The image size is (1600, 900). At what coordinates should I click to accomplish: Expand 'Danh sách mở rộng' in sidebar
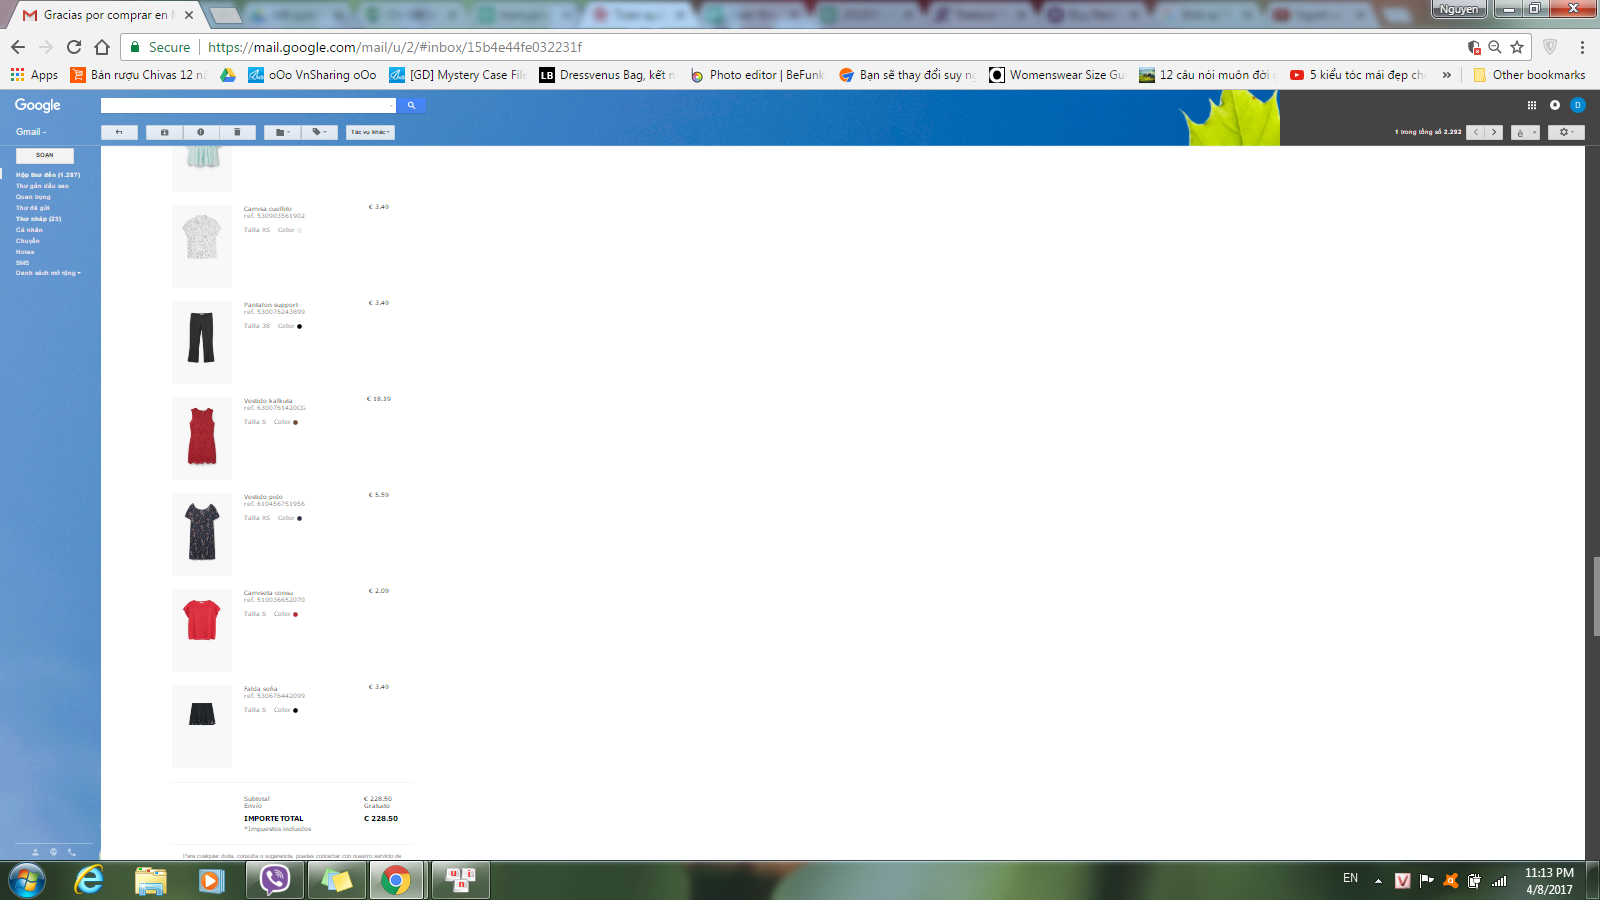[48, 273]
